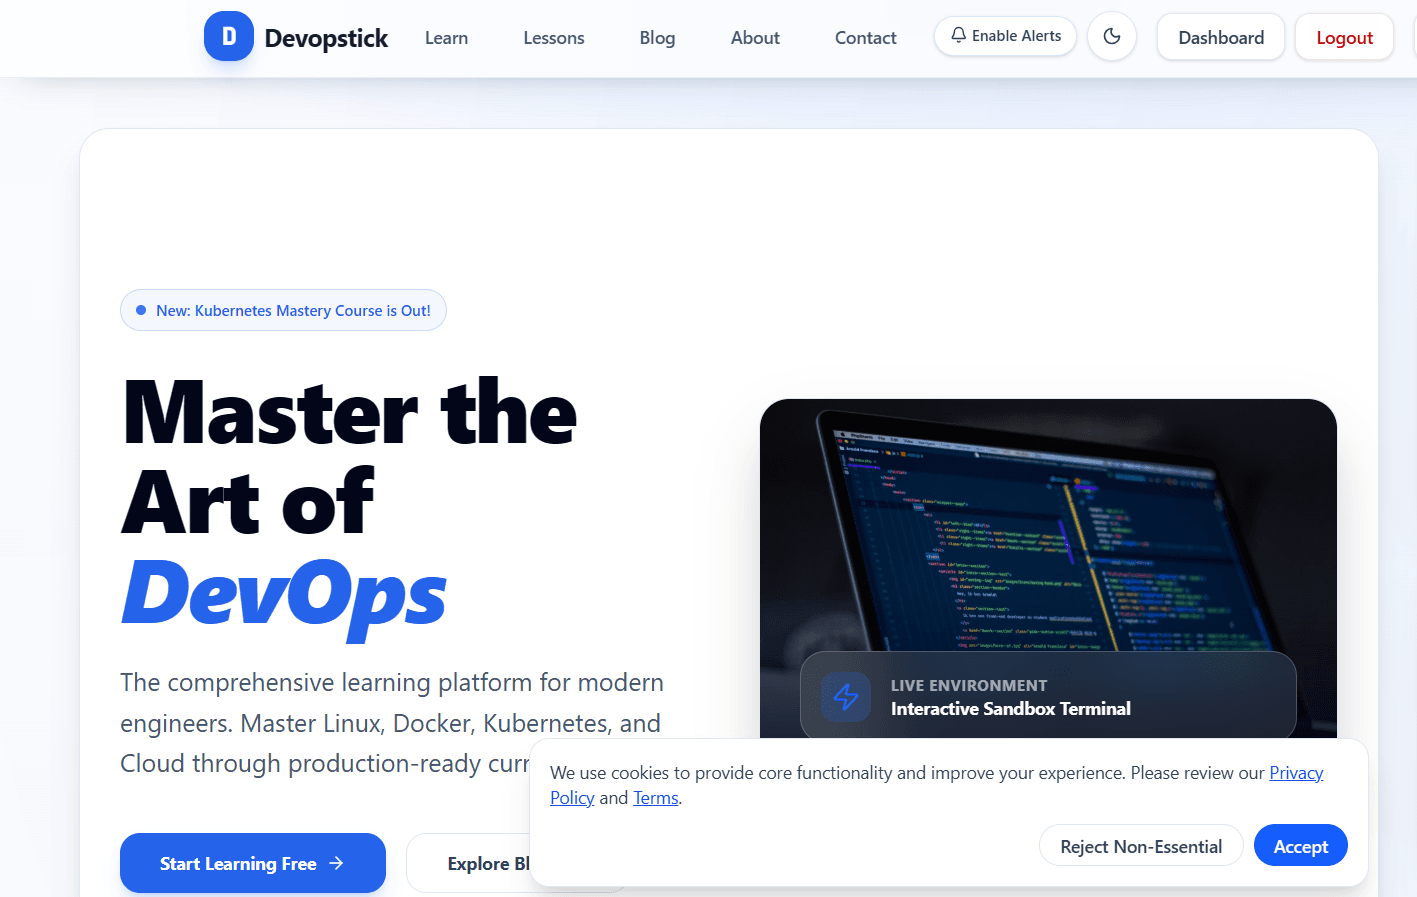The image size is (1417, 897).
Task: Click the blue D logo icon
Action: click(229, 37)
